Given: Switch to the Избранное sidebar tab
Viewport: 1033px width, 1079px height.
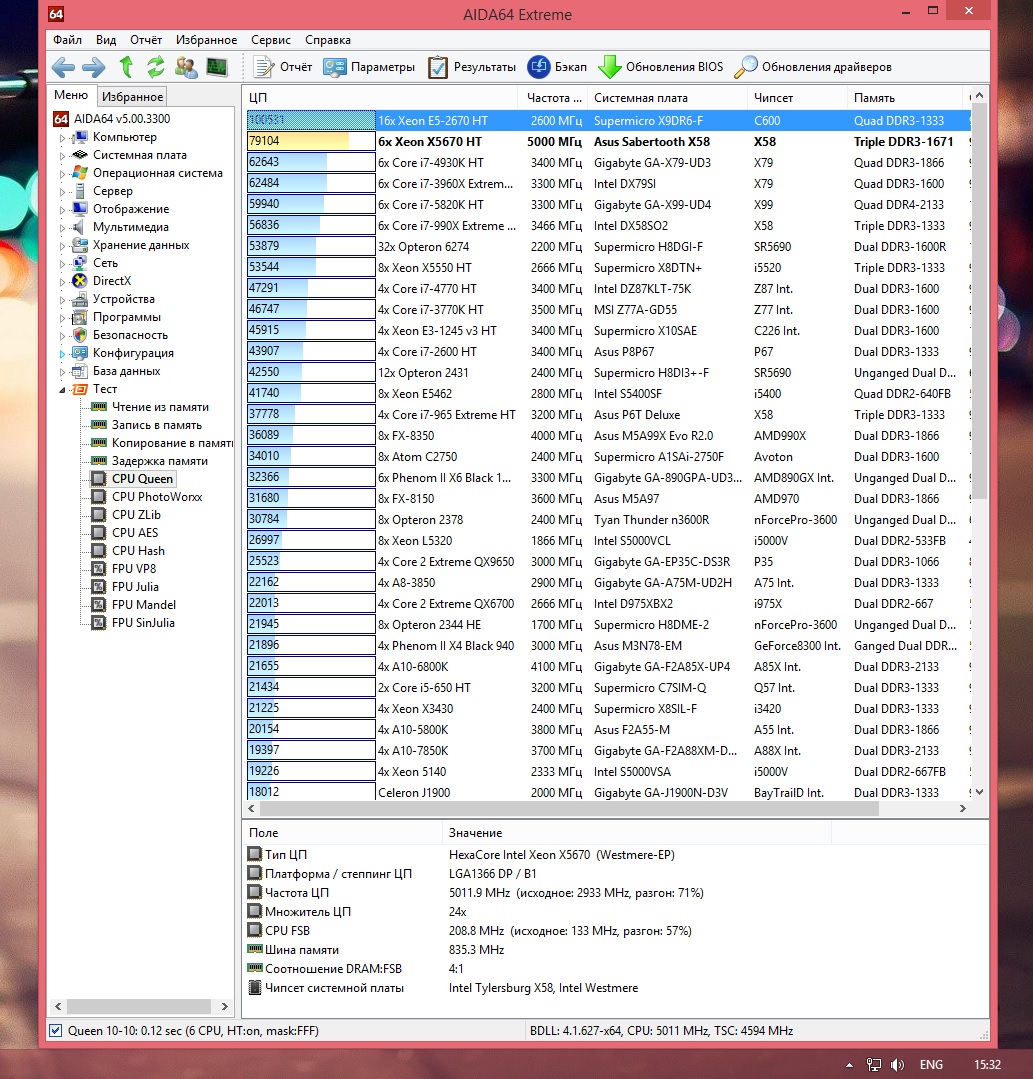Looking at the screenshot, I should (x=132, y=96).
